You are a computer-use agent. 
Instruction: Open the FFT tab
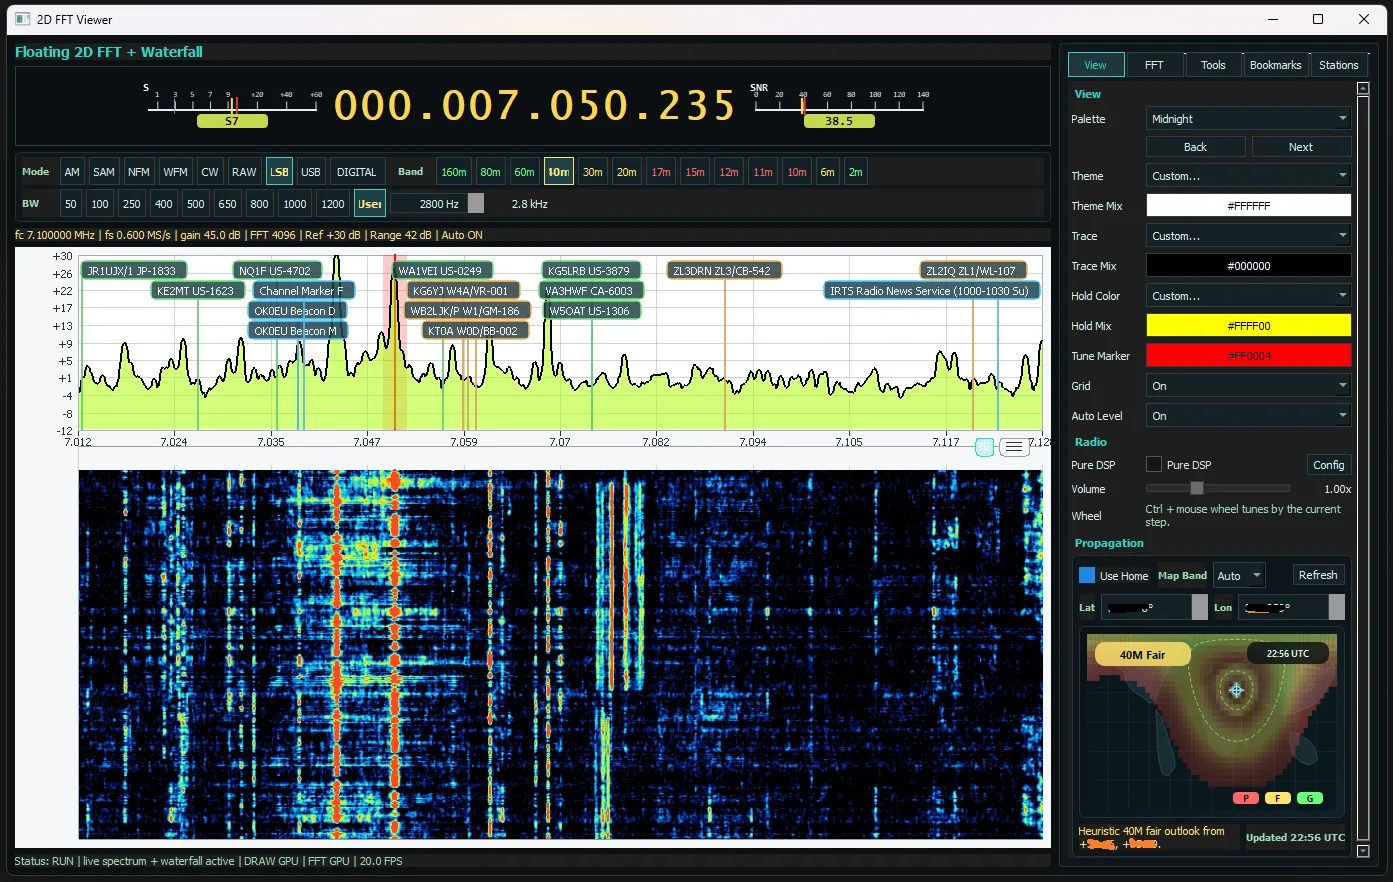coord(1156,64)
